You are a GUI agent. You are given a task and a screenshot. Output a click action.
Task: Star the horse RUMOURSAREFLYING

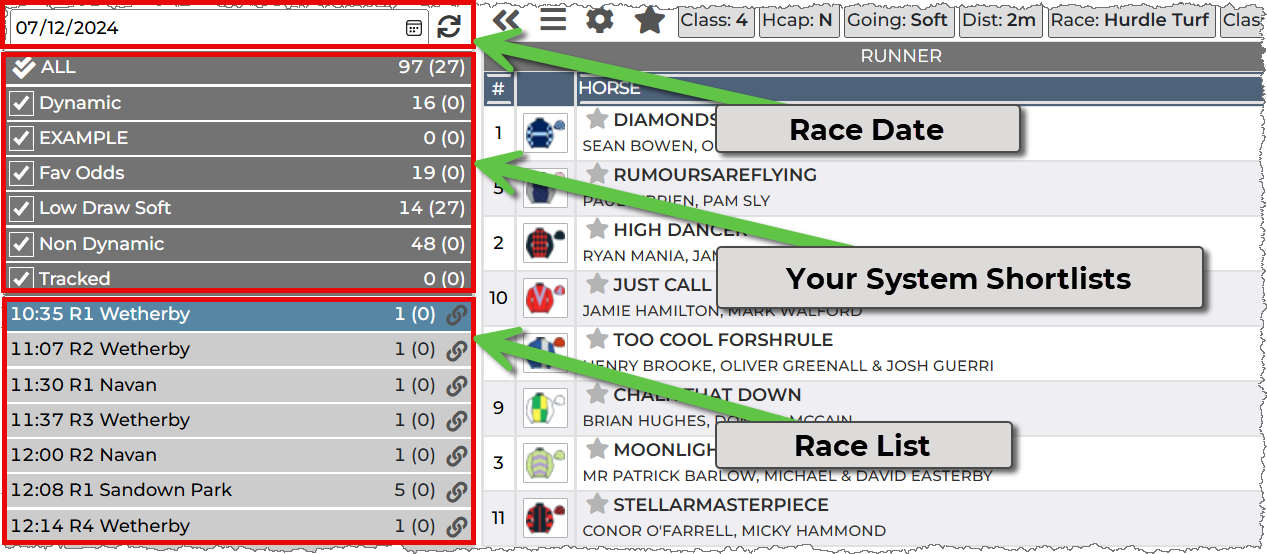tap(597, 174)
